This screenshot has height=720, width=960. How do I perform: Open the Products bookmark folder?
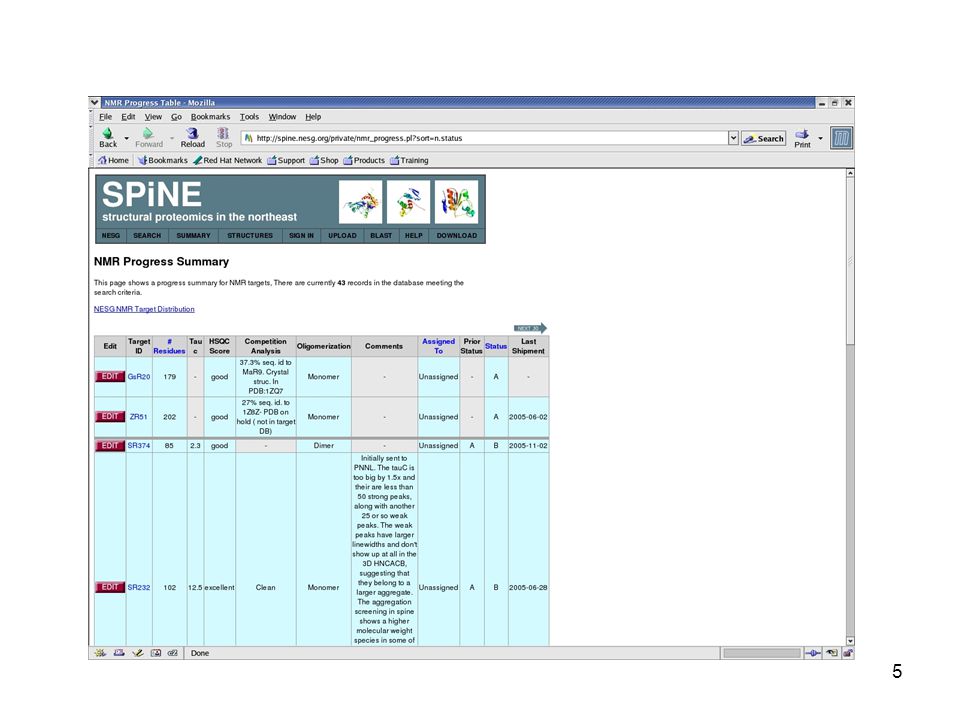(364, 160)
